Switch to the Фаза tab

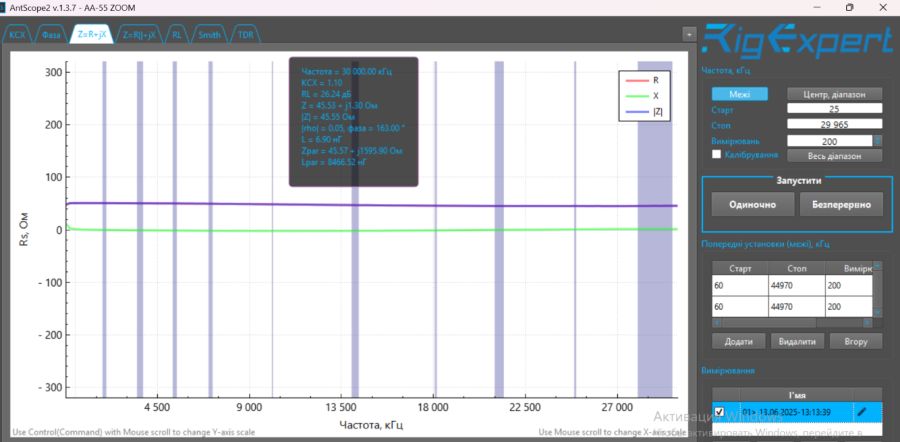coord(54,34)
